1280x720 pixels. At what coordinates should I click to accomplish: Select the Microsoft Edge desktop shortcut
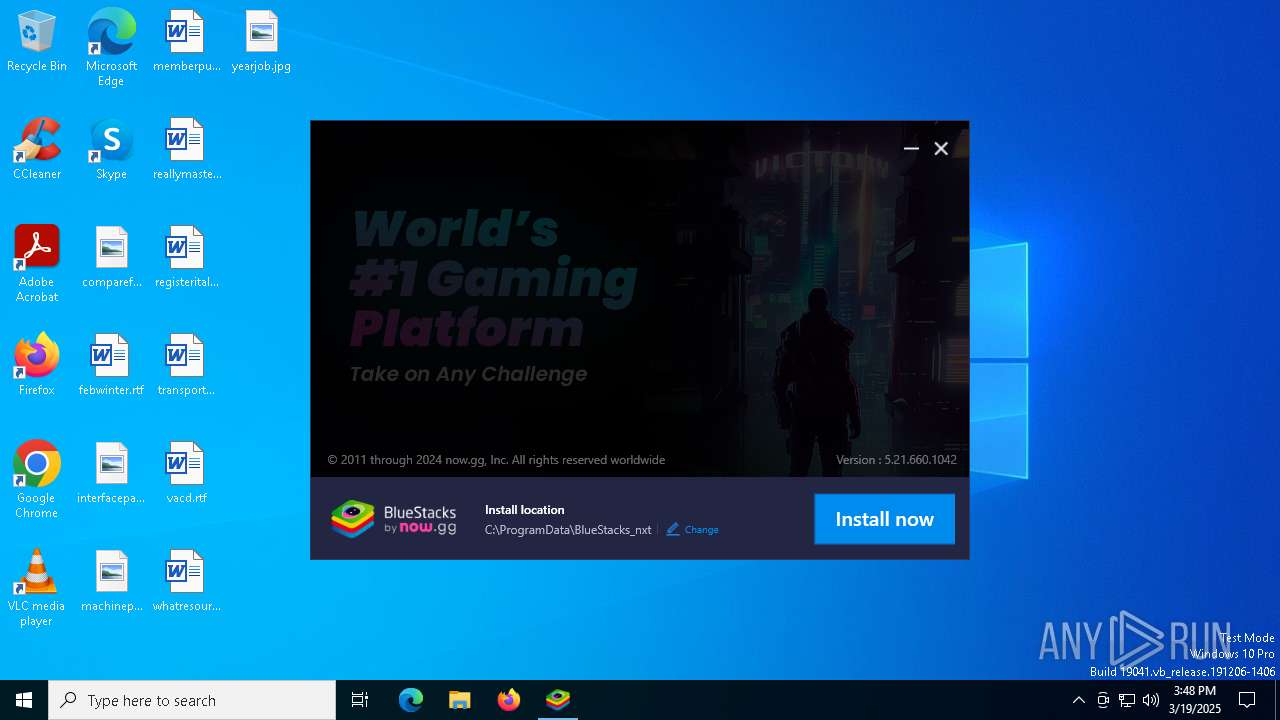111,48
